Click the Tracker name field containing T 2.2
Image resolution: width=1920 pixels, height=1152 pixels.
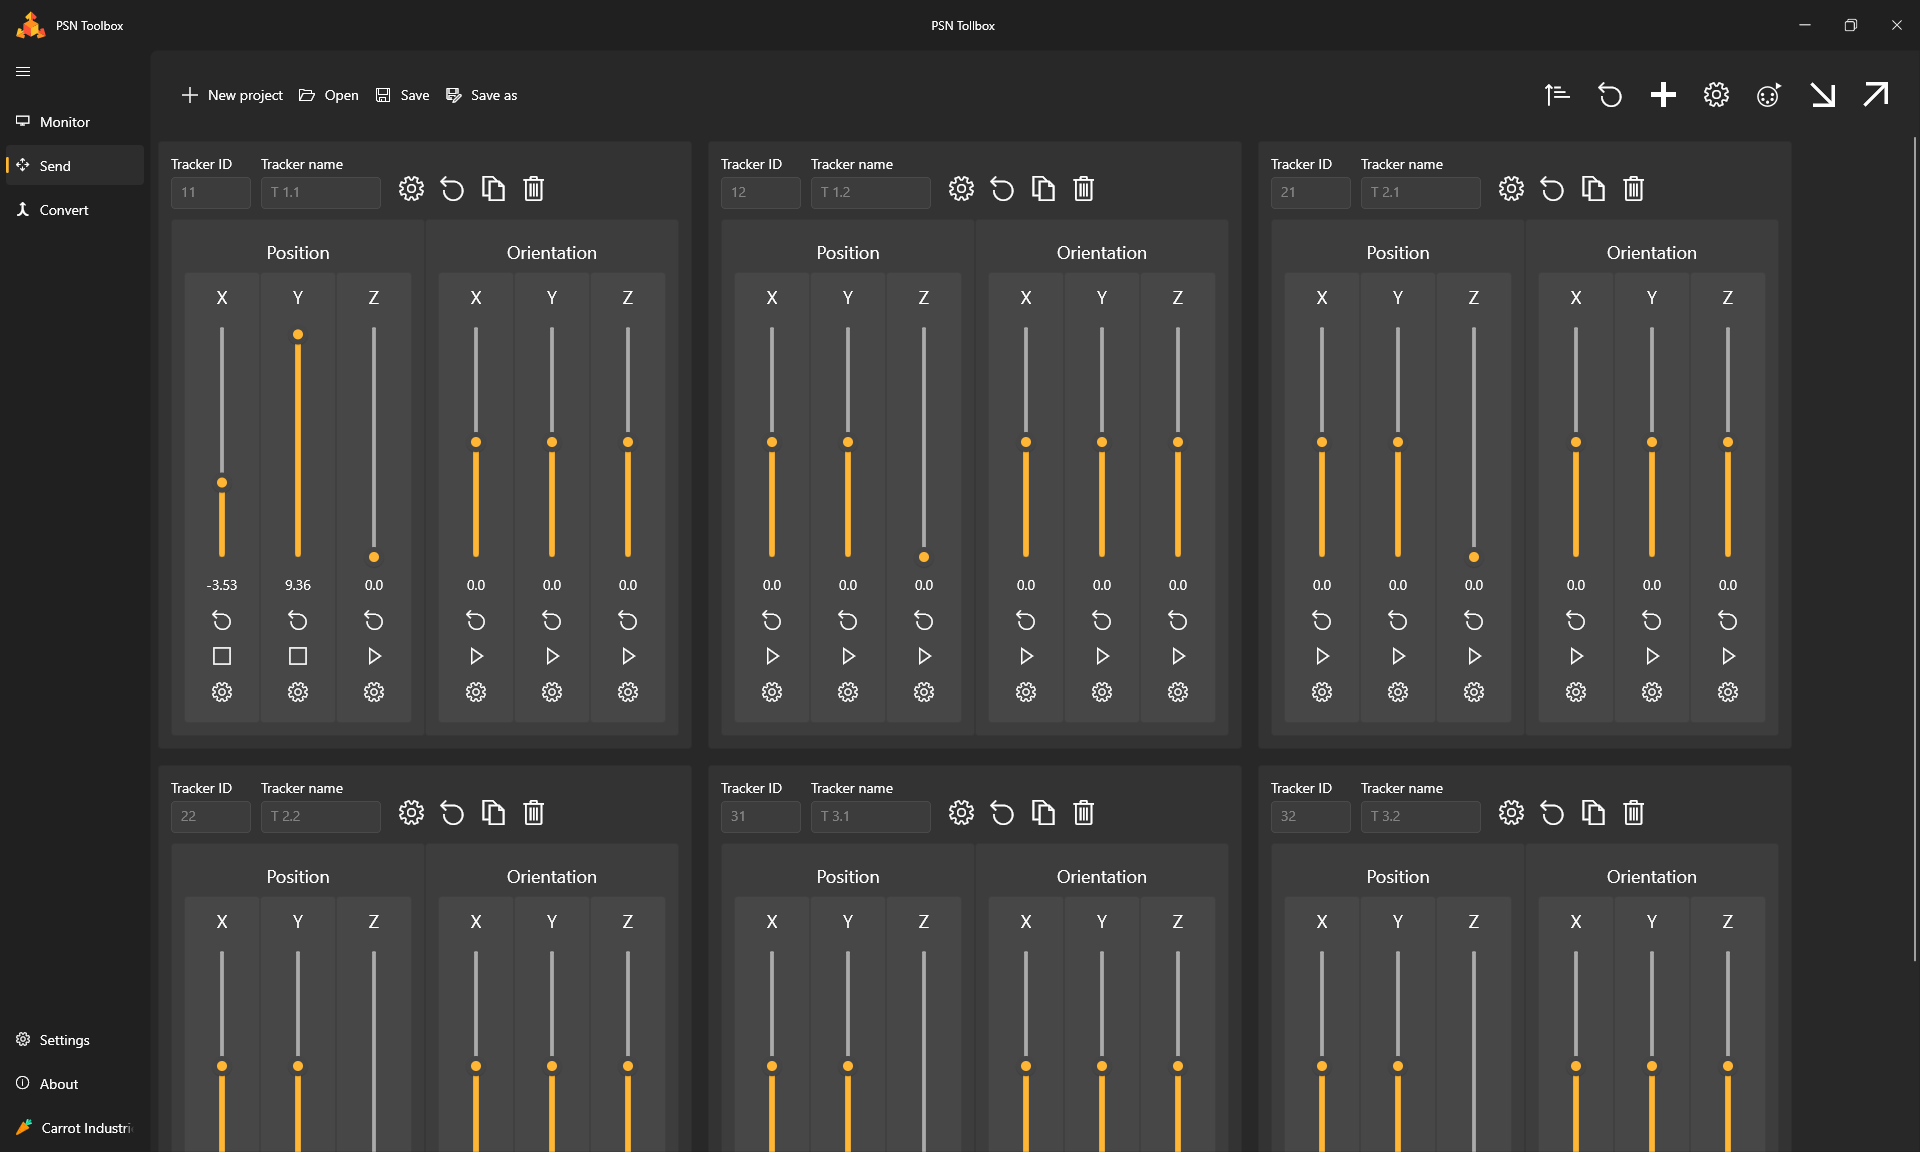coord(320,816)
